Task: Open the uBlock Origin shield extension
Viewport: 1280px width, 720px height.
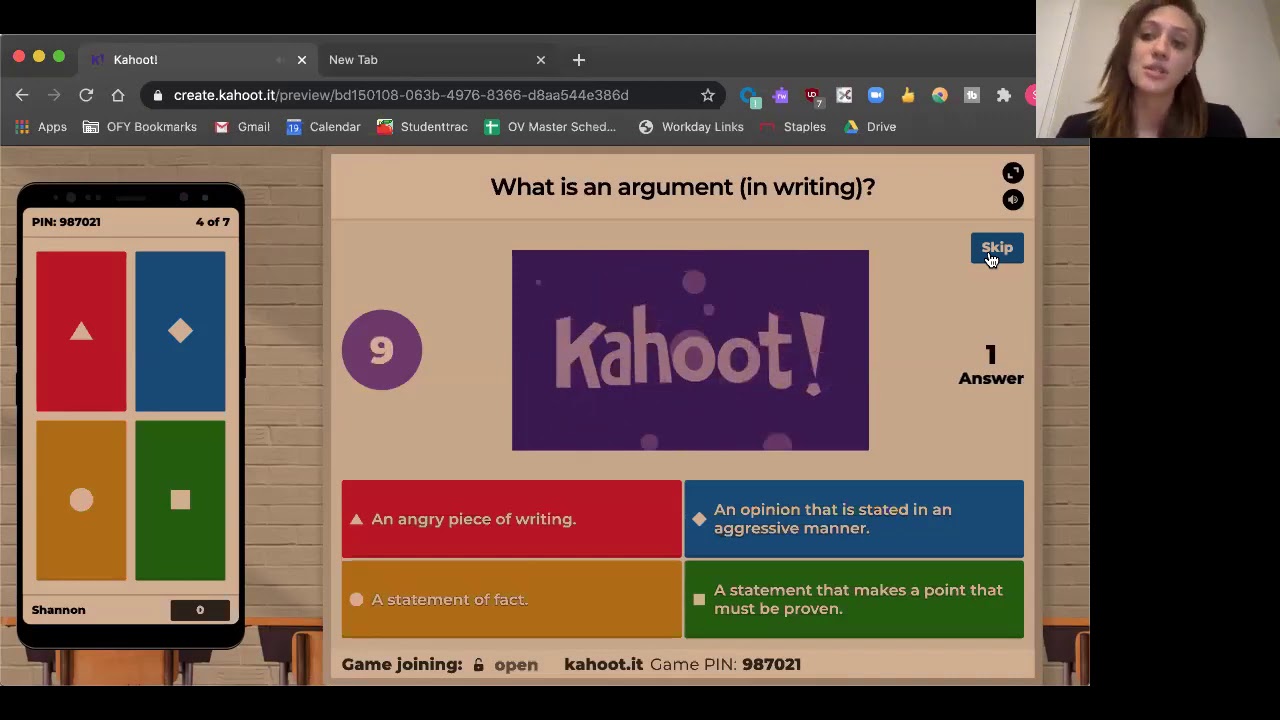Action: pyautogui.click(x=813, y=96)
